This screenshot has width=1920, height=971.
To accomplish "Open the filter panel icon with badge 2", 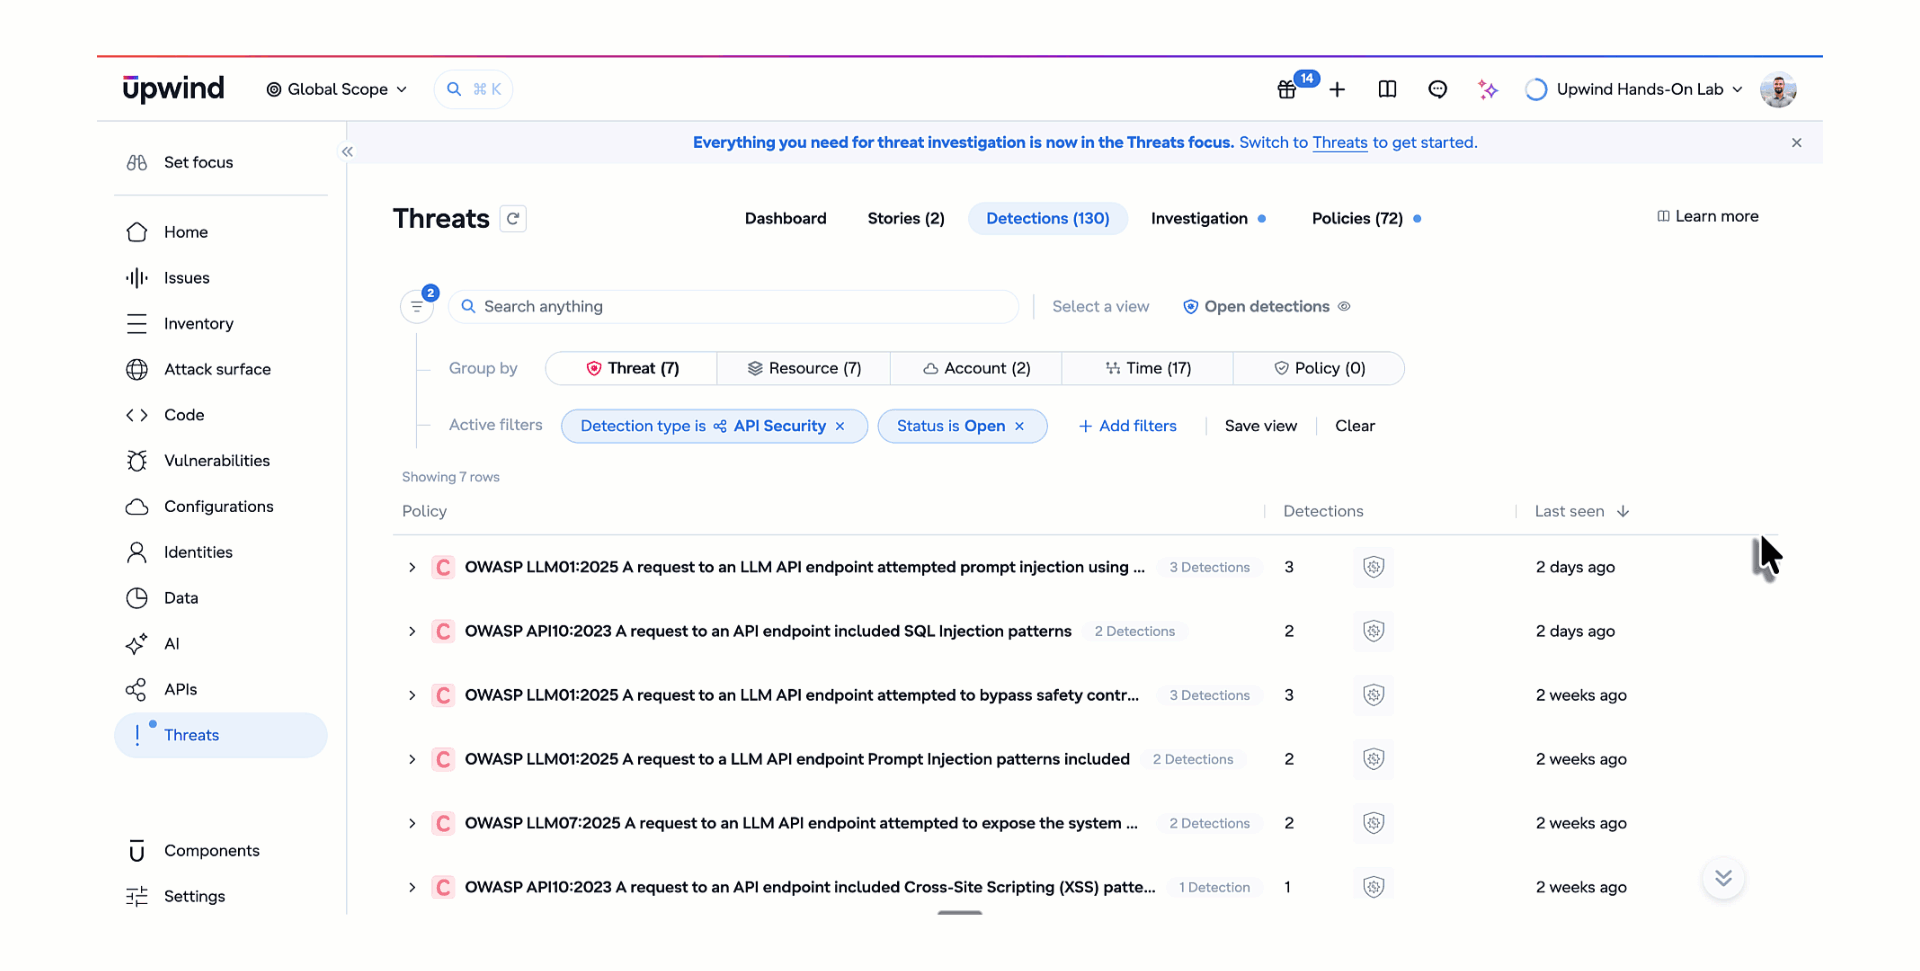I will (x=417, y=306).
